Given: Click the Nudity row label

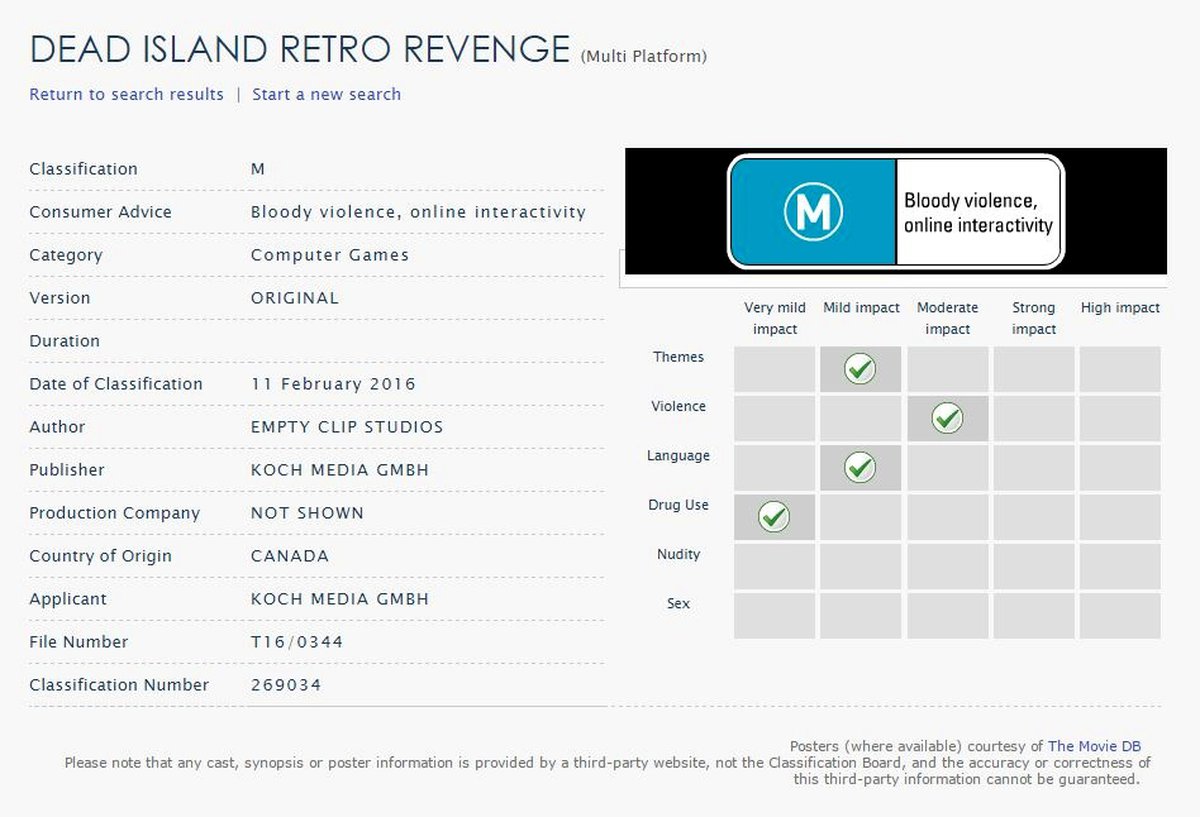Looking at the screenshot, I should point(678,554).
